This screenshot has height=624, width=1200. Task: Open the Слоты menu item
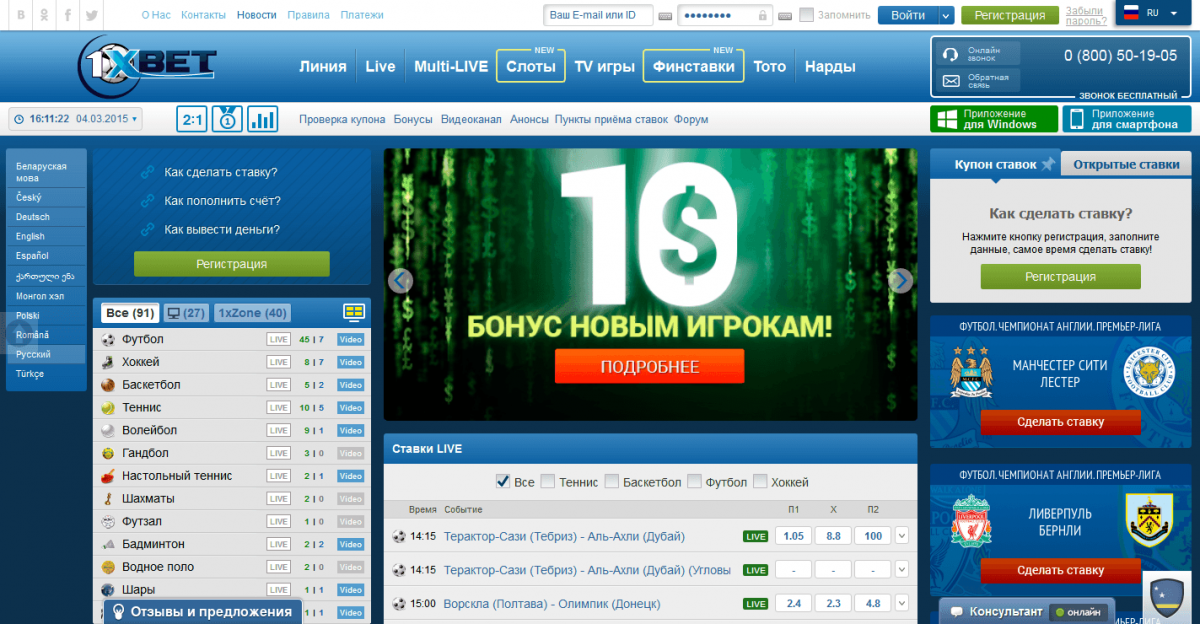pos(531,67)
